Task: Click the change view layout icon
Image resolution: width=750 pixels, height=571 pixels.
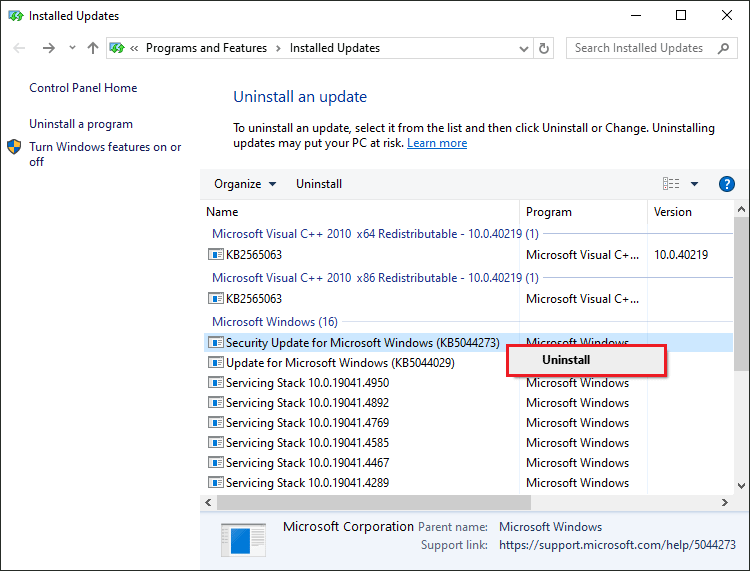Action: [x=671, y=184]
